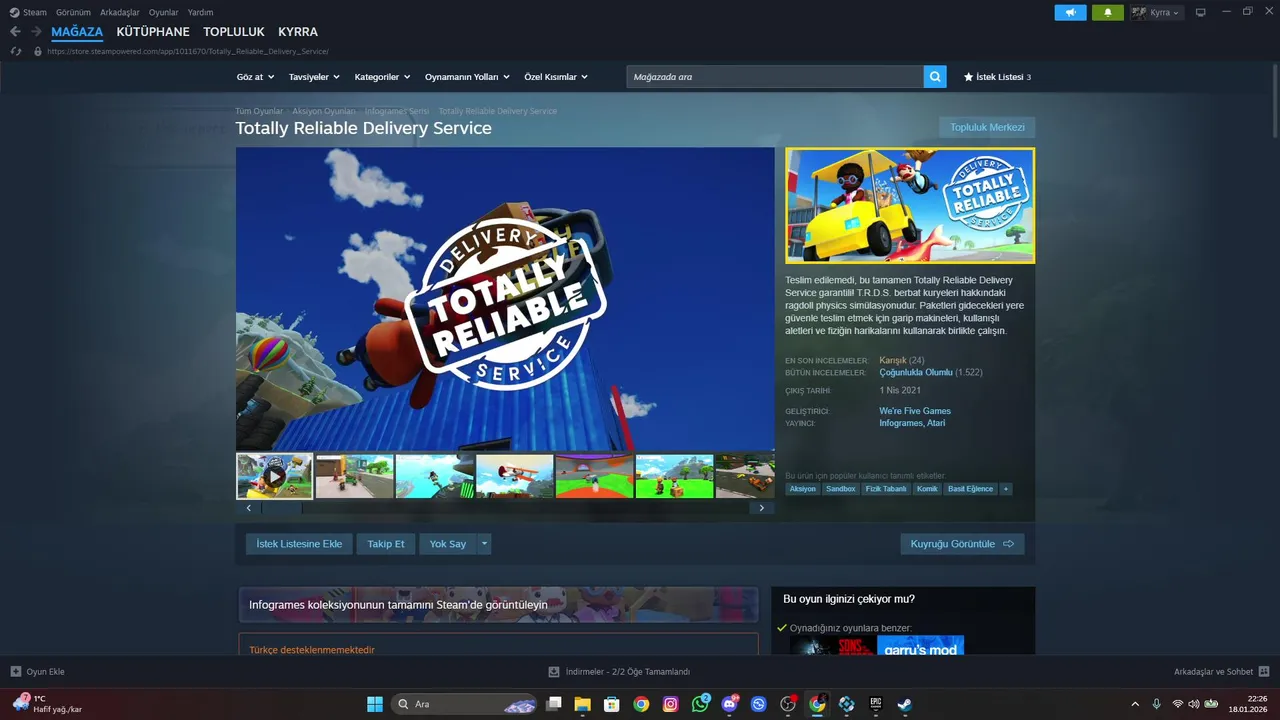This screenshot has width=1280, height=720.
Task: Open the Oyunlar menu
Action: (163, 12)
